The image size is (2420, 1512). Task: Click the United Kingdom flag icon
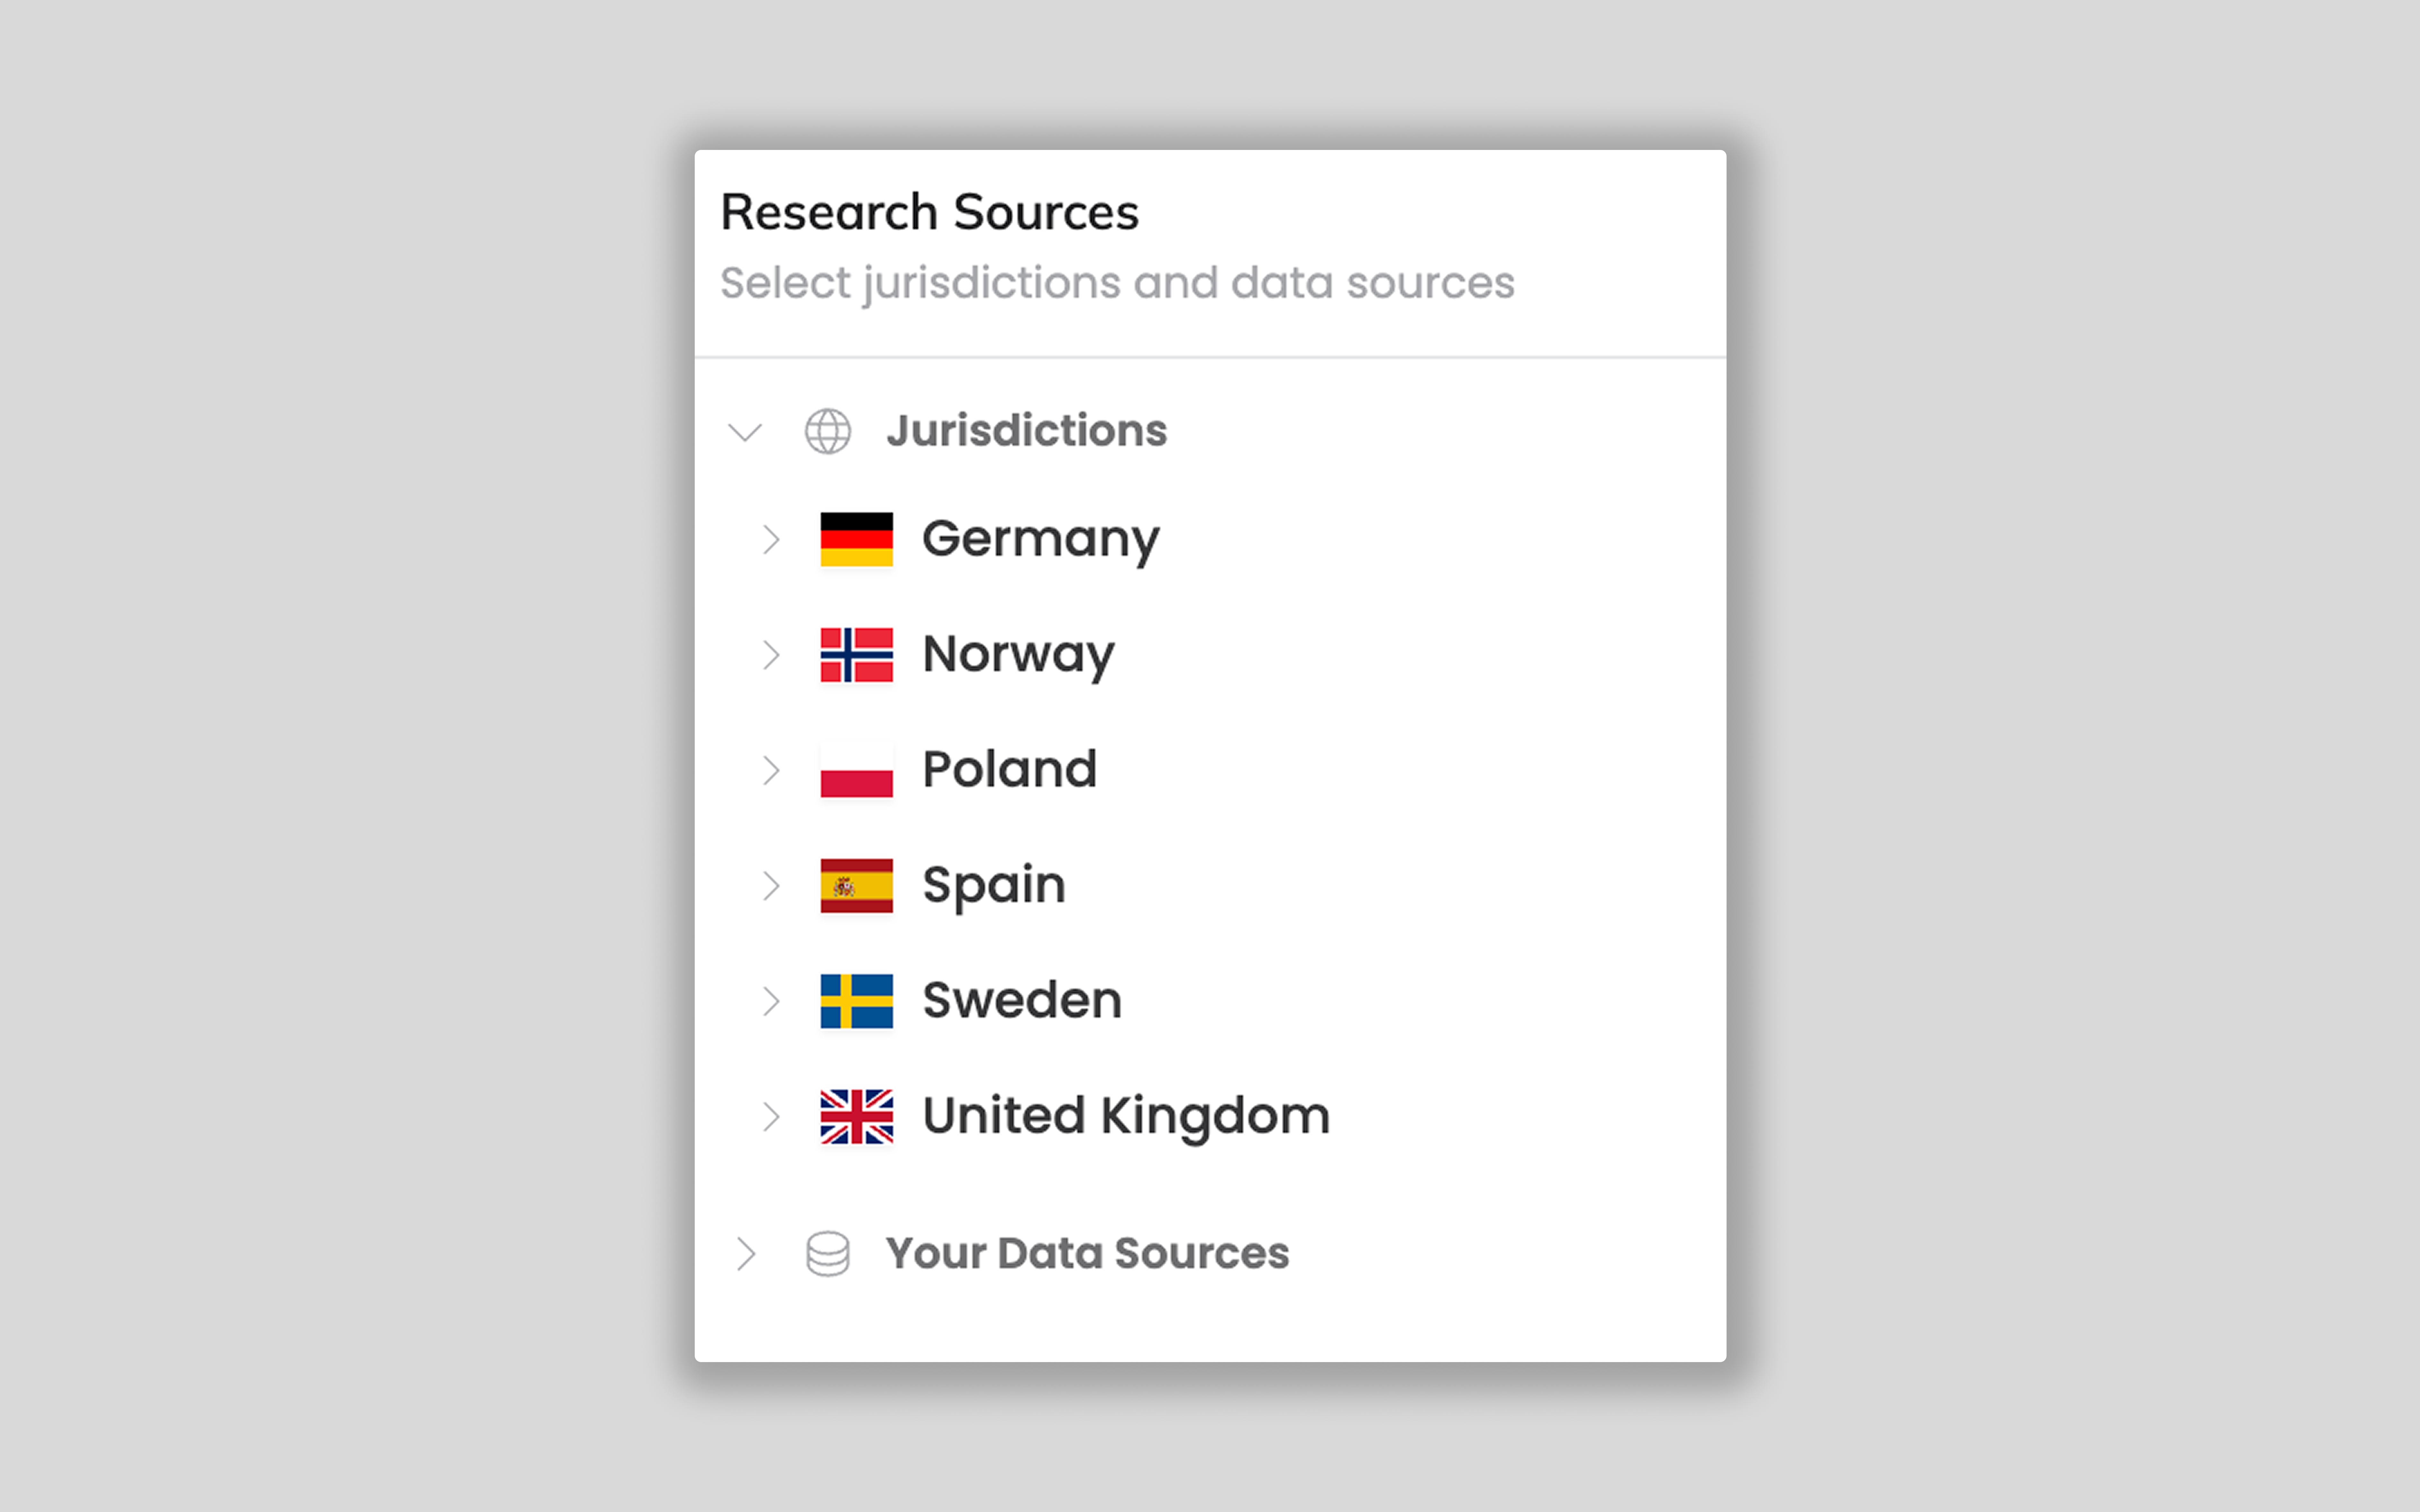(x=856, y=1116)
